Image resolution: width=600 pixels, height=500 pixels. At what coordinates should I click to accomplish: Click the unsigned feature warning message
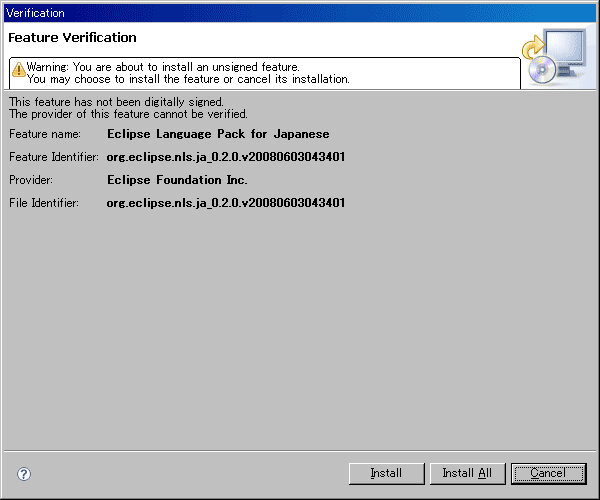[188, 73]
